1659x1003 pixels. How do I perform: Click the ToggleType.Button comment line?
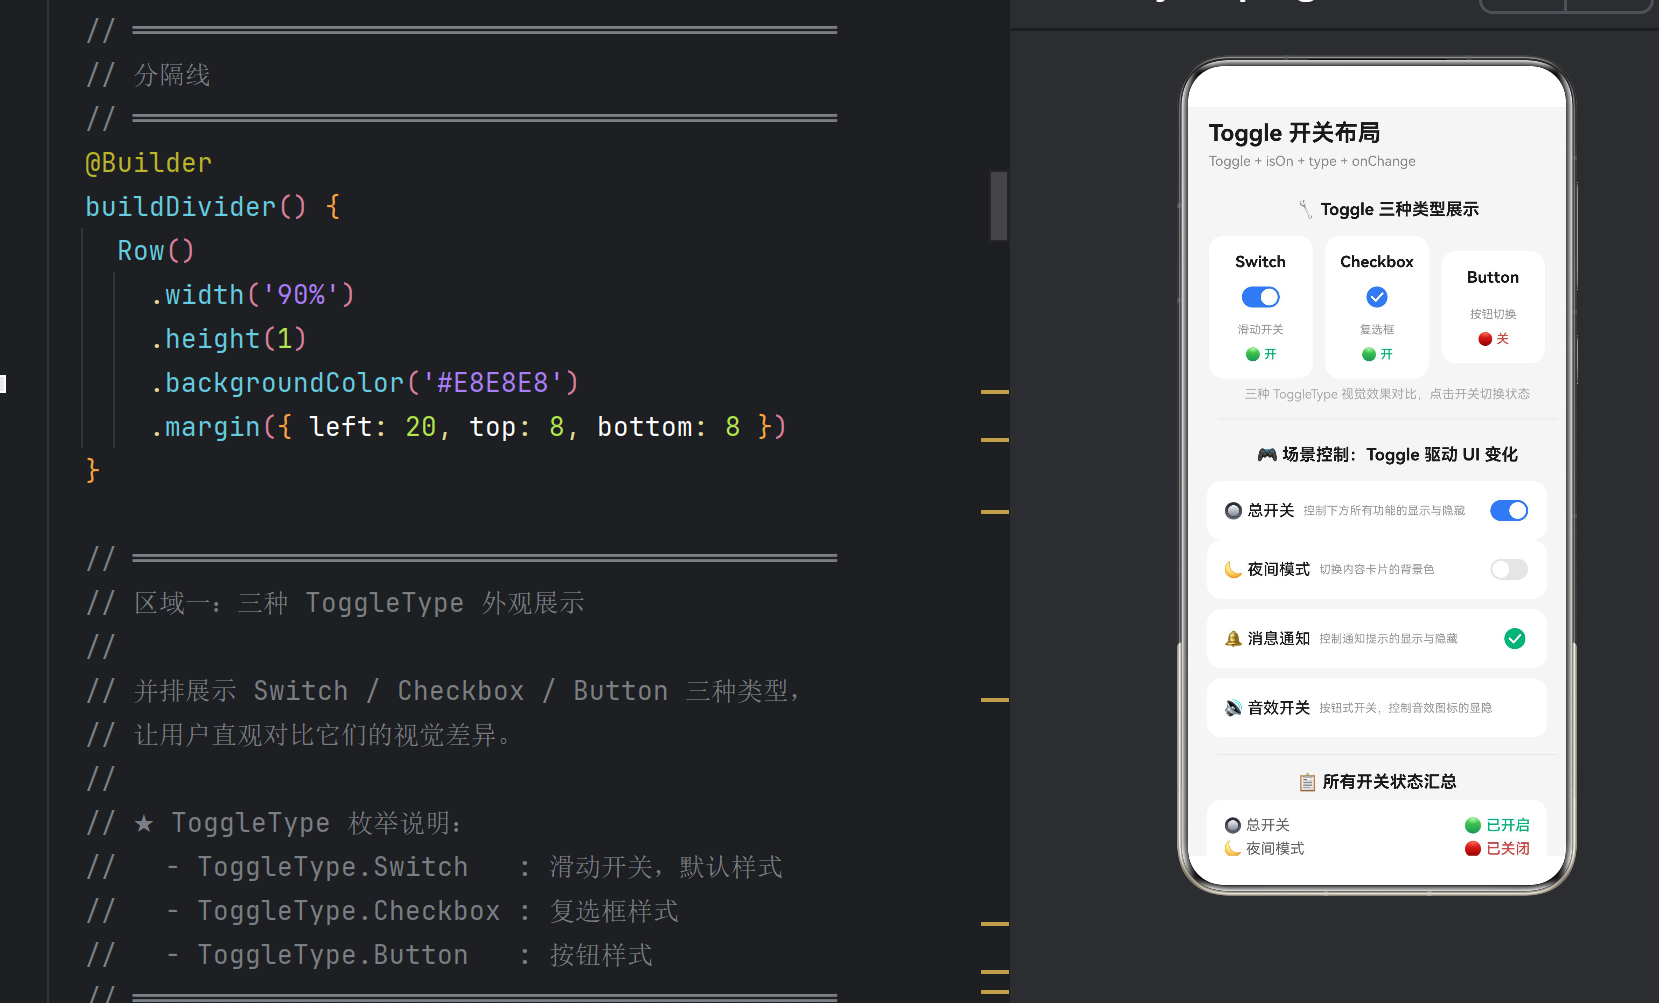click(369, 955)
